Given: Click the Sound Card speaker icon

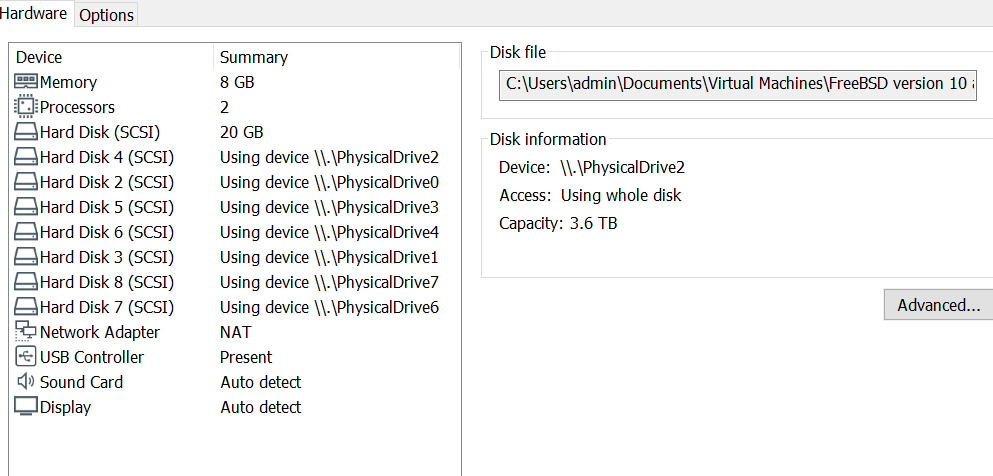Looking at the screenshot, I should [x=26, y=382].
